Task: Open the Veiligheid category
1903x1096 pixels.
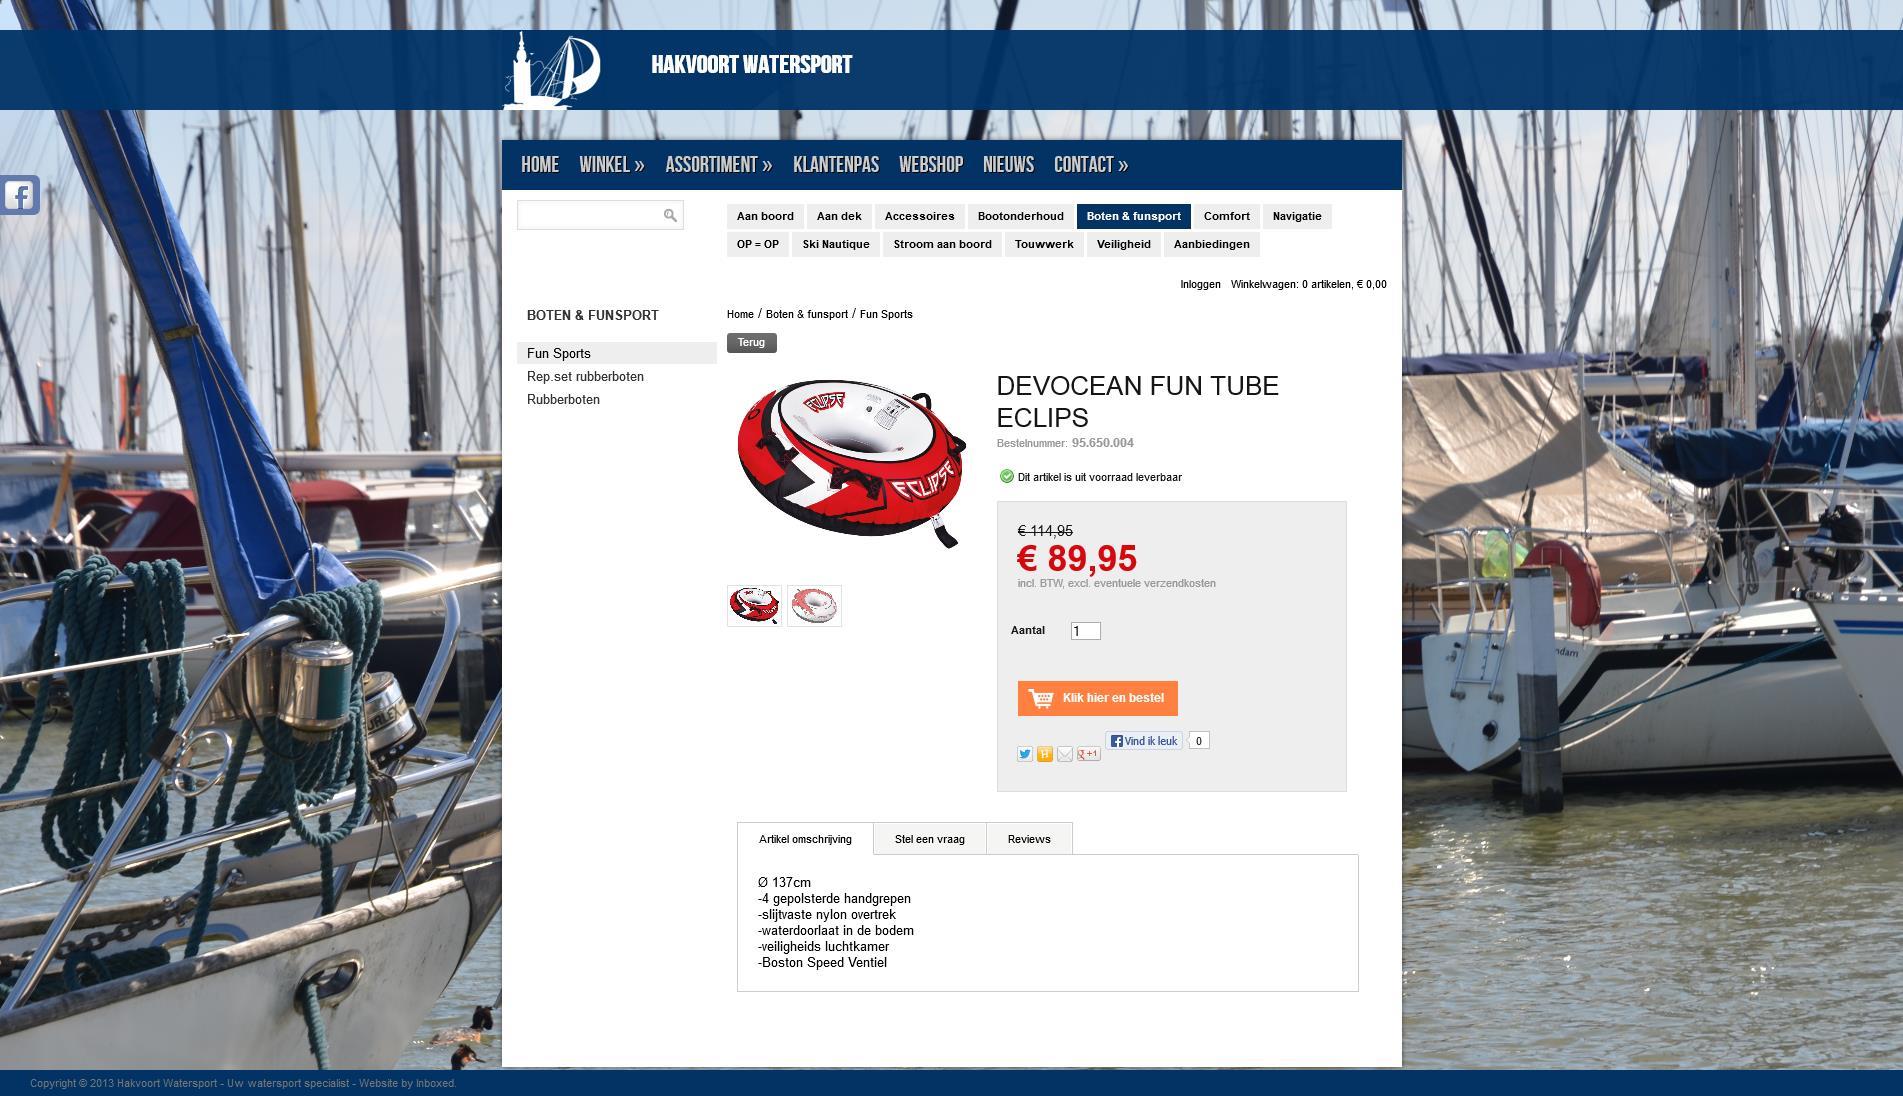Action: tap(1124, 244)
